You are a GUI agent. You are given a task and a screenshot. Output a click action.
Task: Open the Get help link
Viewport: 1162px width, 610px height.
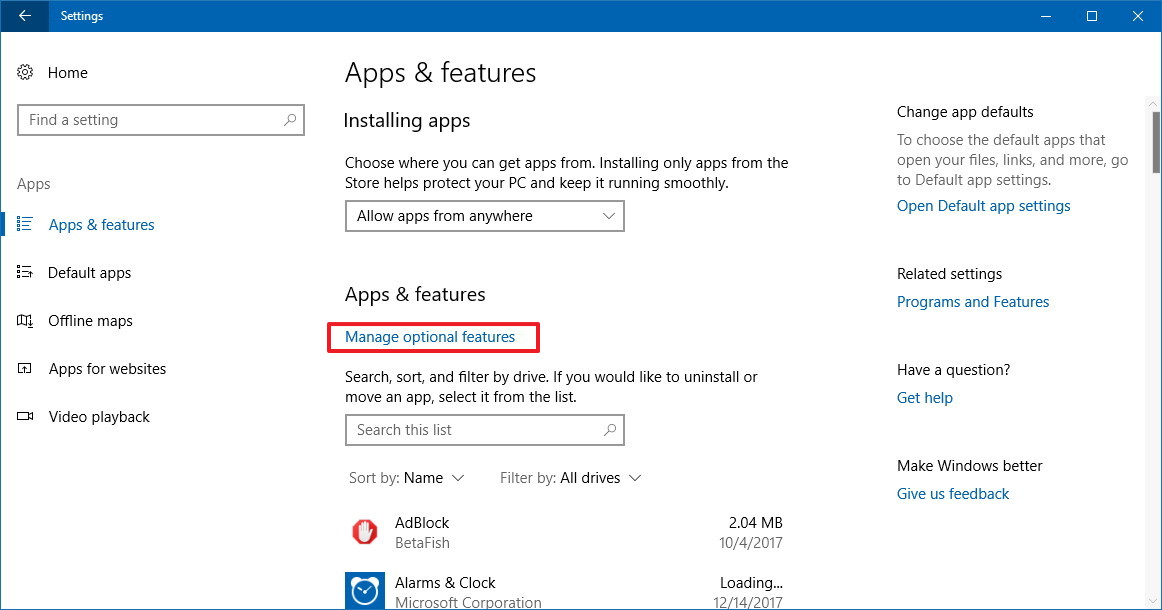coord(924,397)
